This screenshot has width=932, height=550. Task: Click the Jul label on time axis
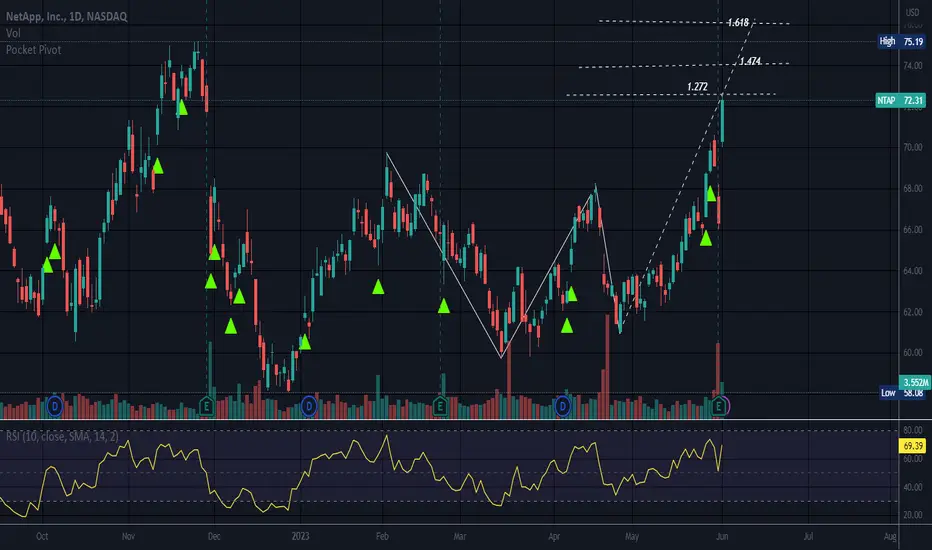pos(808,536)
